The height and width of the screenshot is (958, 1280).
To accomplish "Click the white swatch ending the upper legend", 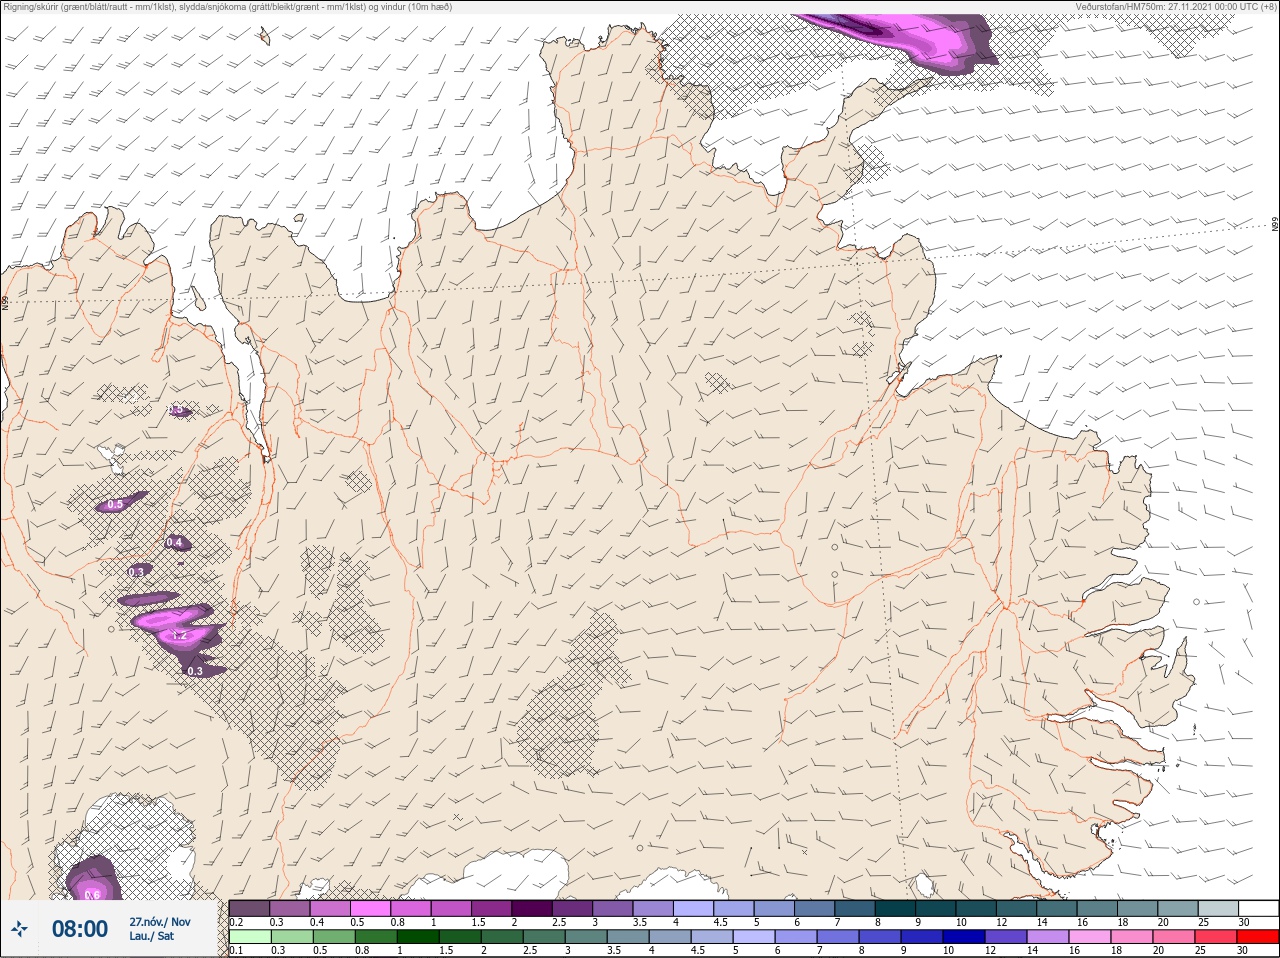I will tap(1257, 908).
